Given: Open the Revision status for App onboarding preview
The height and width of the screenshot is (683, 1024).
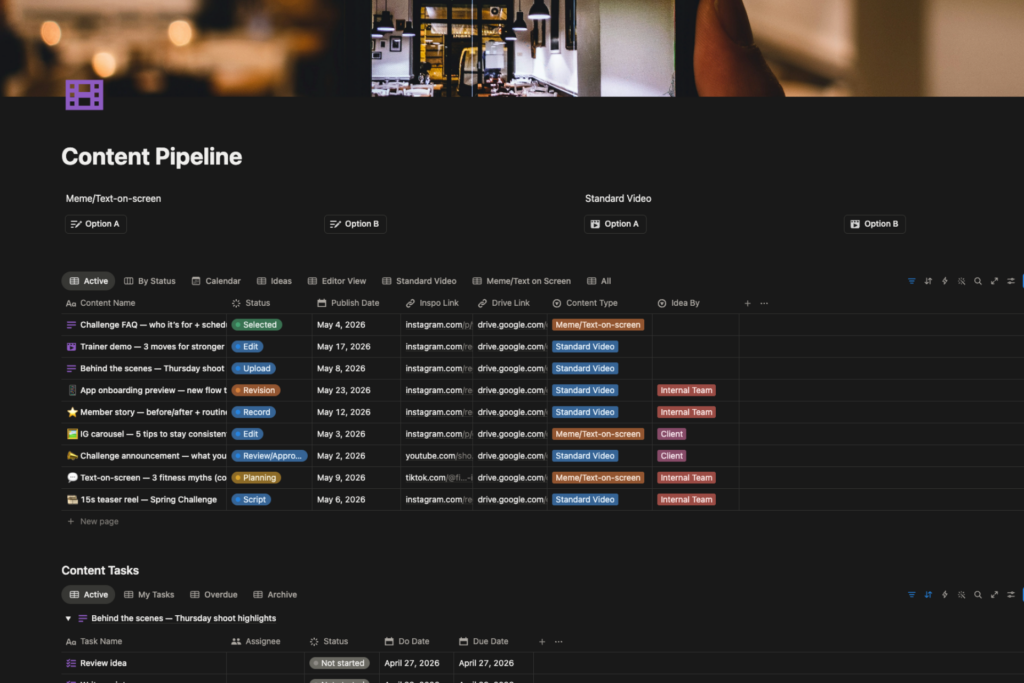Looking at the screenshot, I should click(256, 390).
